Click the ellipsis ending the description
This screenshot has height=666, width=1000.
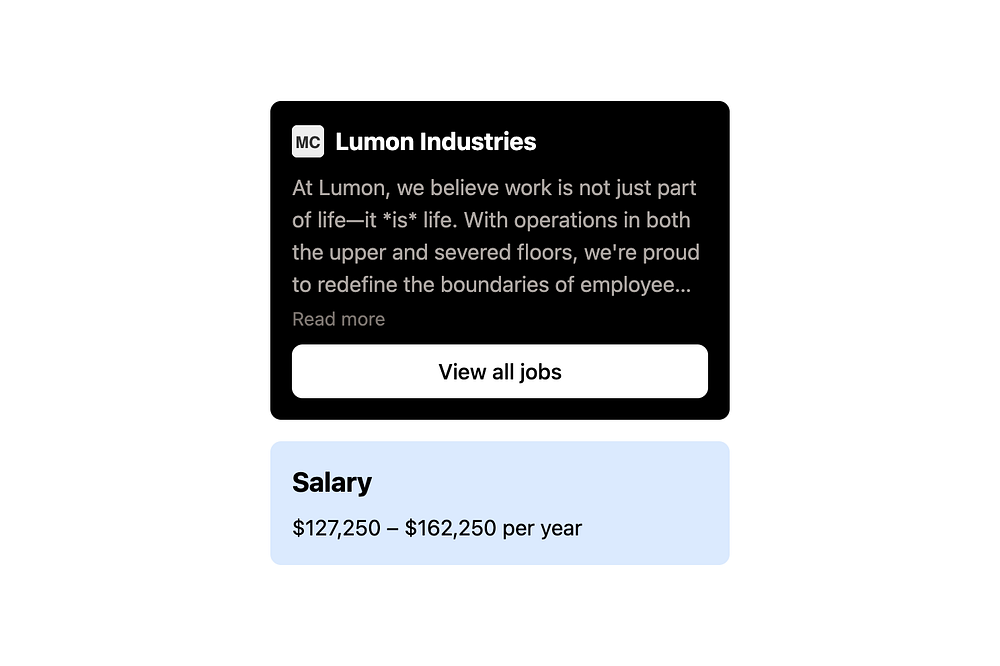(683, 285)
